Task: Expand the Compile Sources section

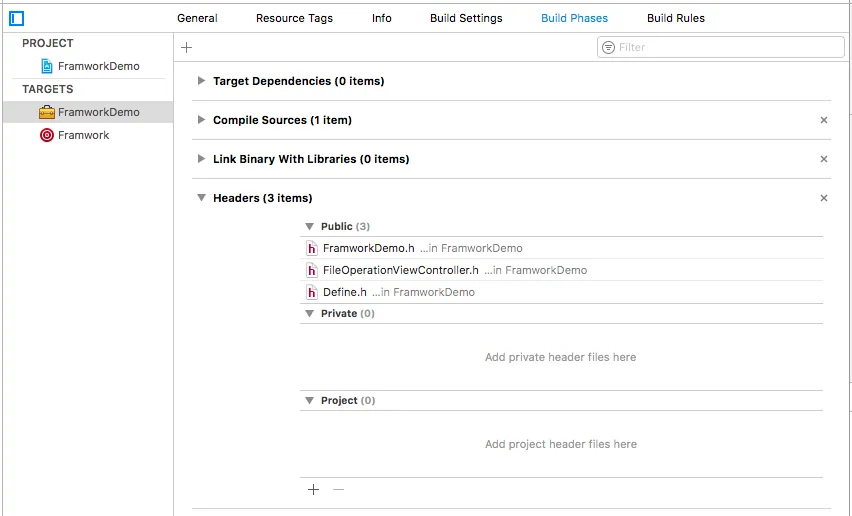Action: tap(202, 120)
